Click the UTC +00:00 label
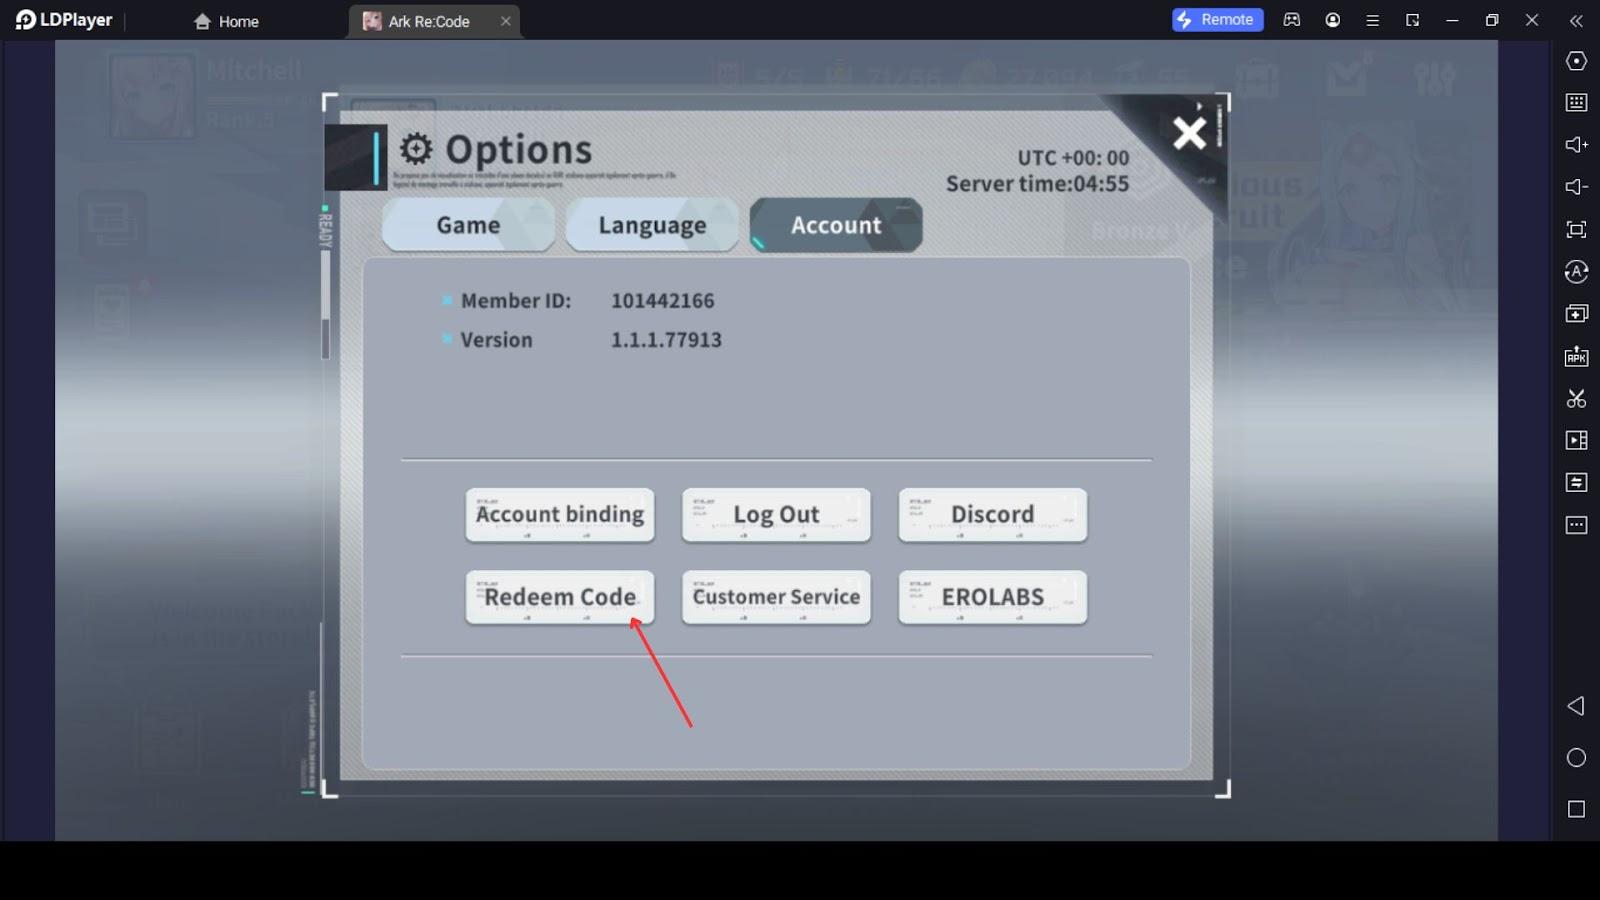The height and width of the screenshot is (900, 1600). coord(1073,158)
